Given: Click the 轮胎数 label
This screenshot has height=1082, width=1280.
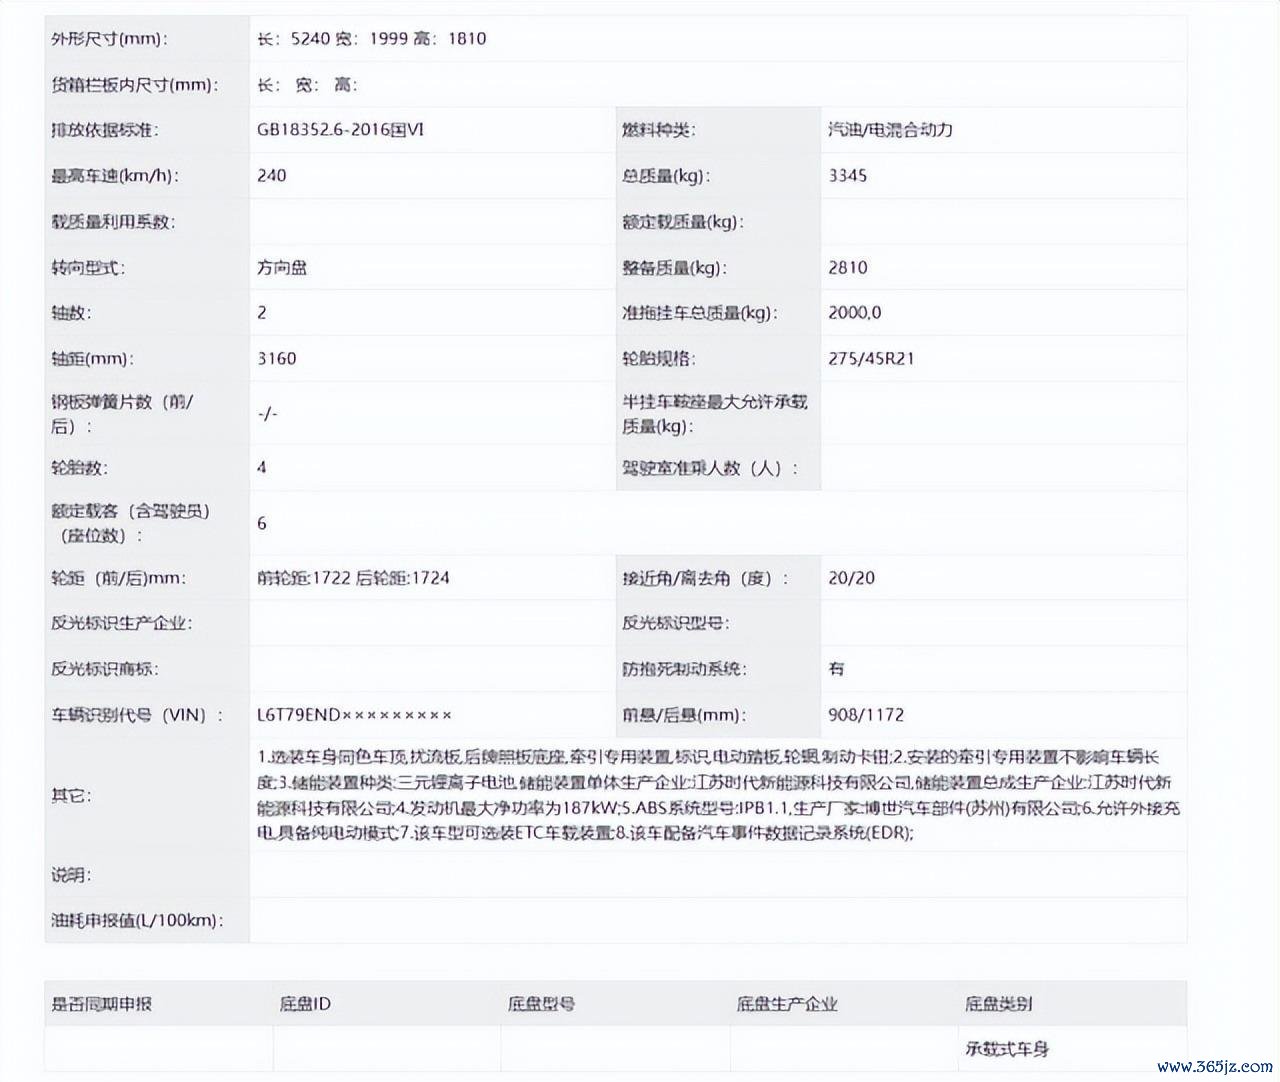Looking at the screenshot, I should [79, 468].
